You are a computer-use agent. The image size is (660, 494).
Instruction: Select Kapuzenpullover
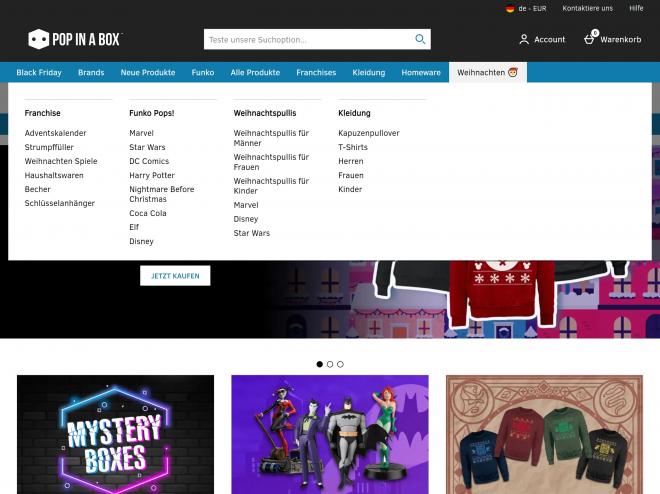click(369, 133)
